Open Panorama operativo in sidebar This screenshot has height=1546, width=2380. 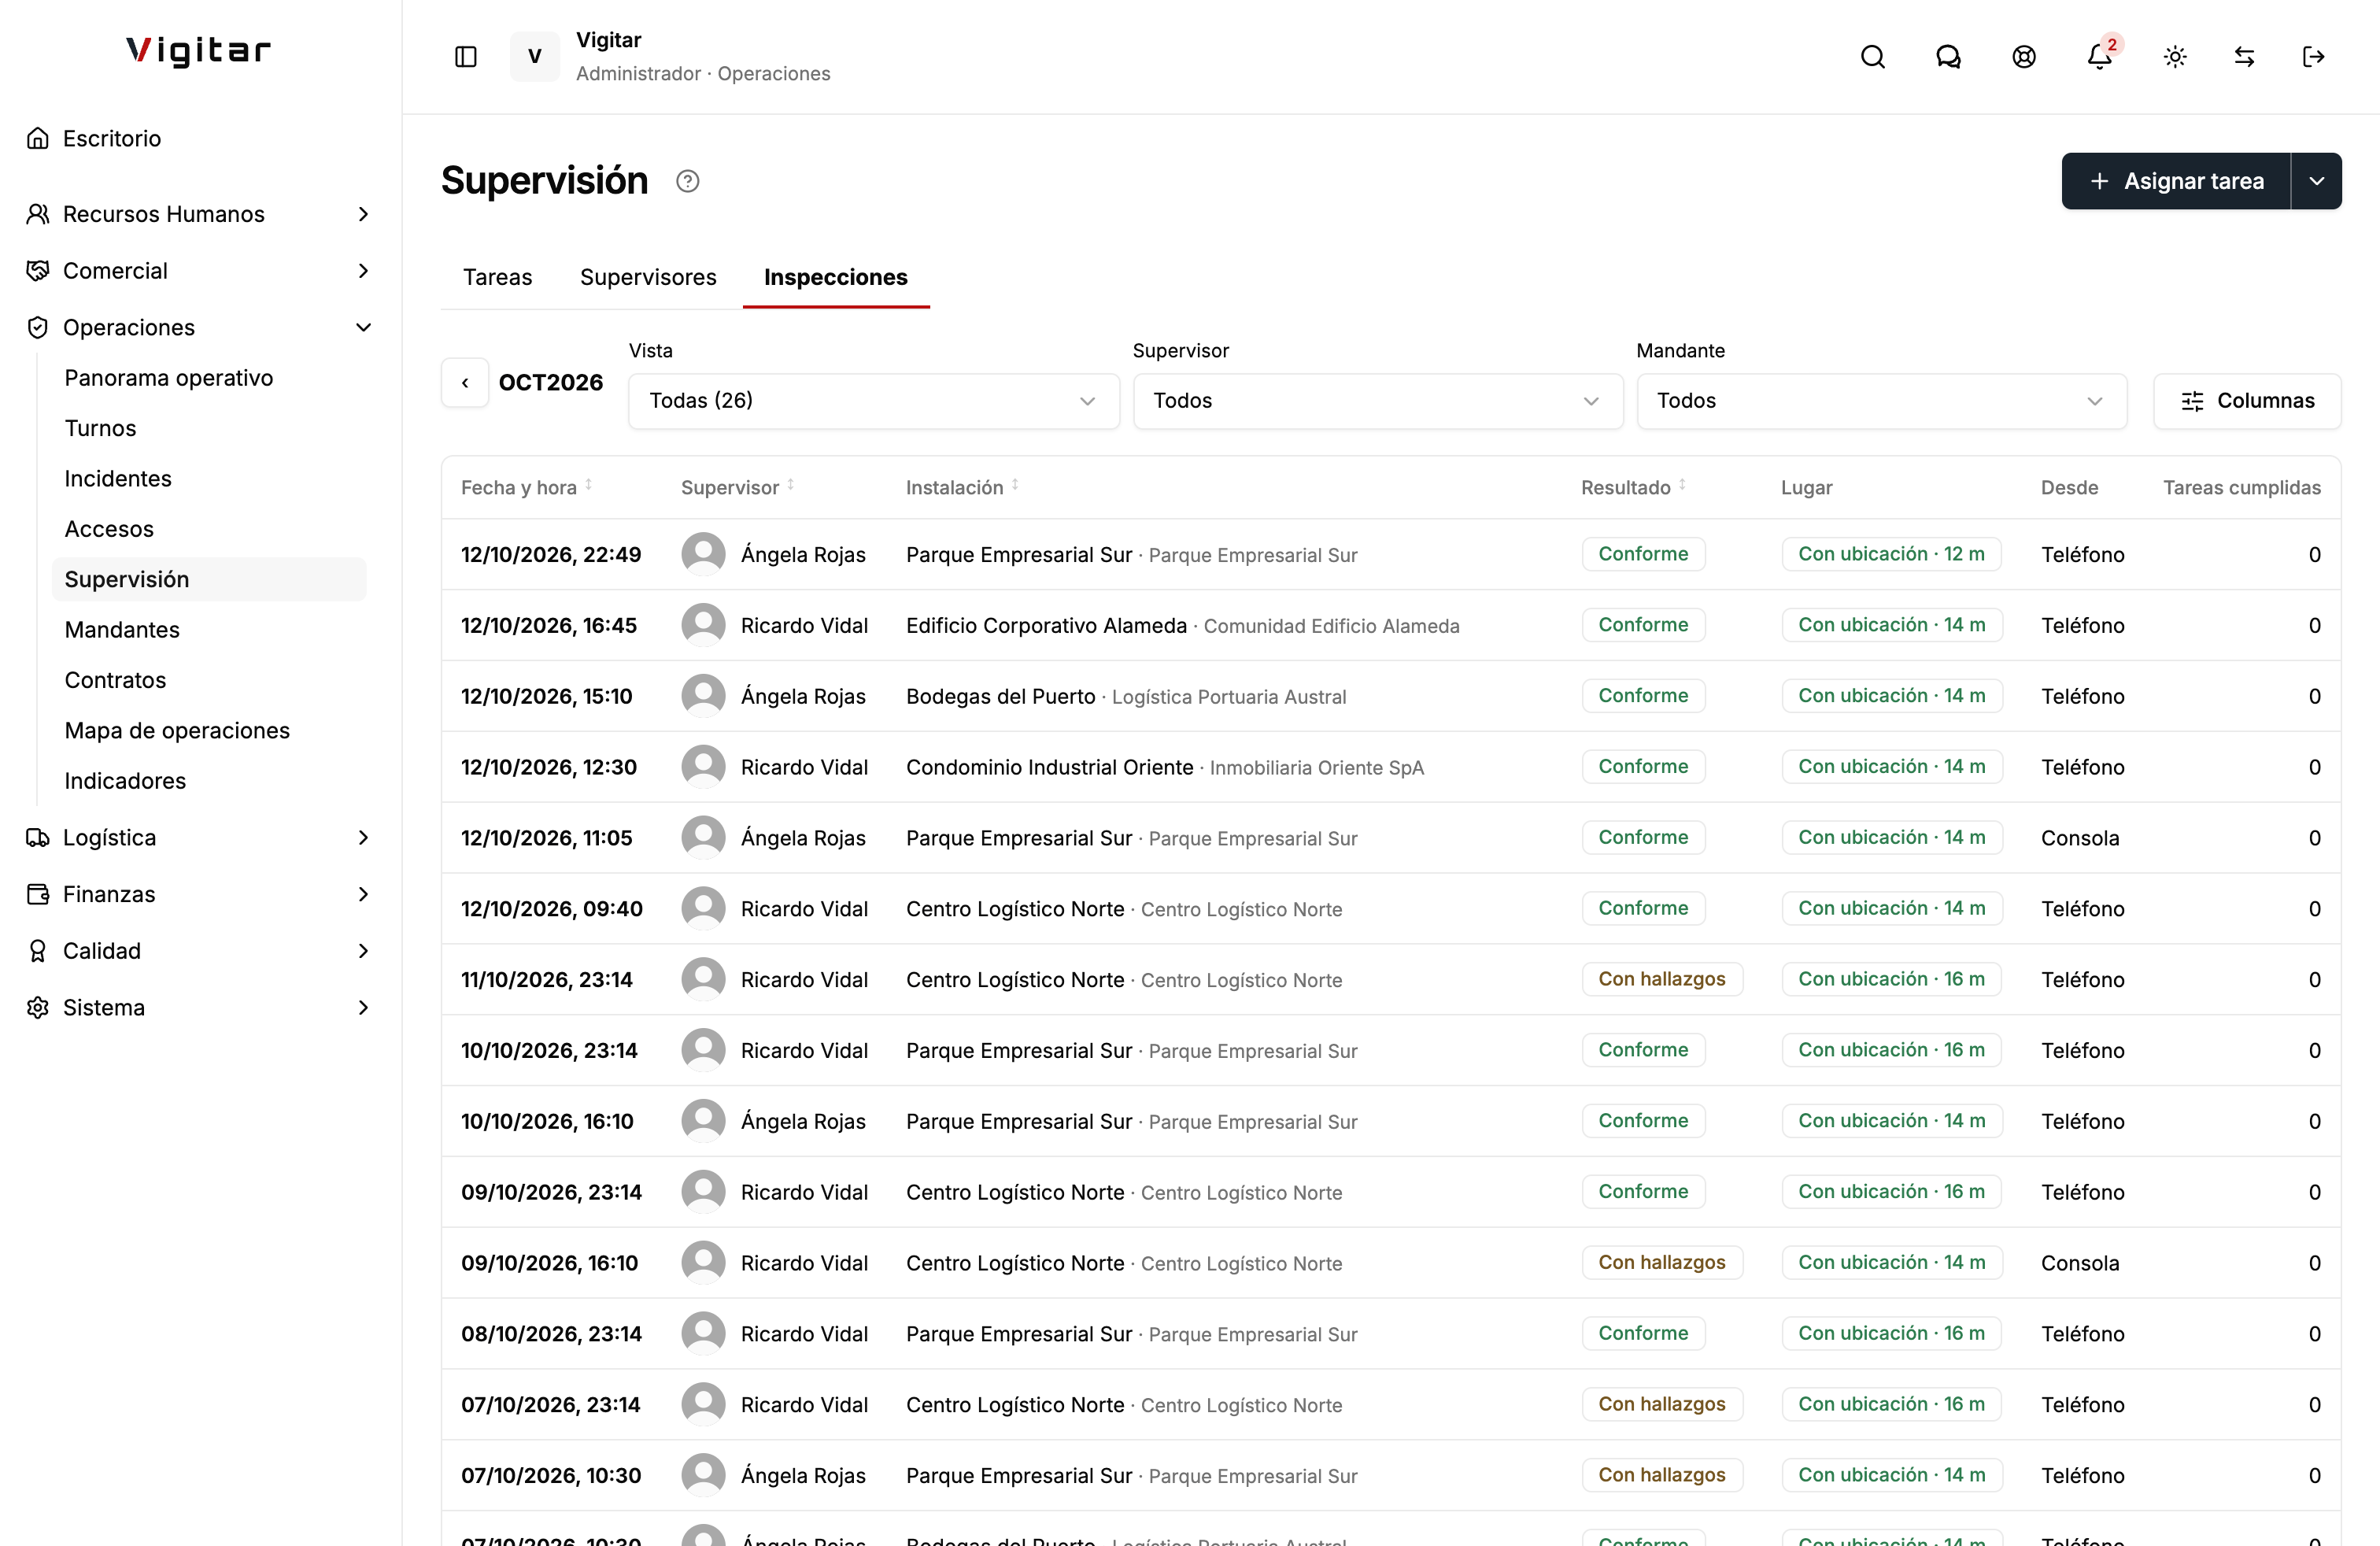pos(210,378)
